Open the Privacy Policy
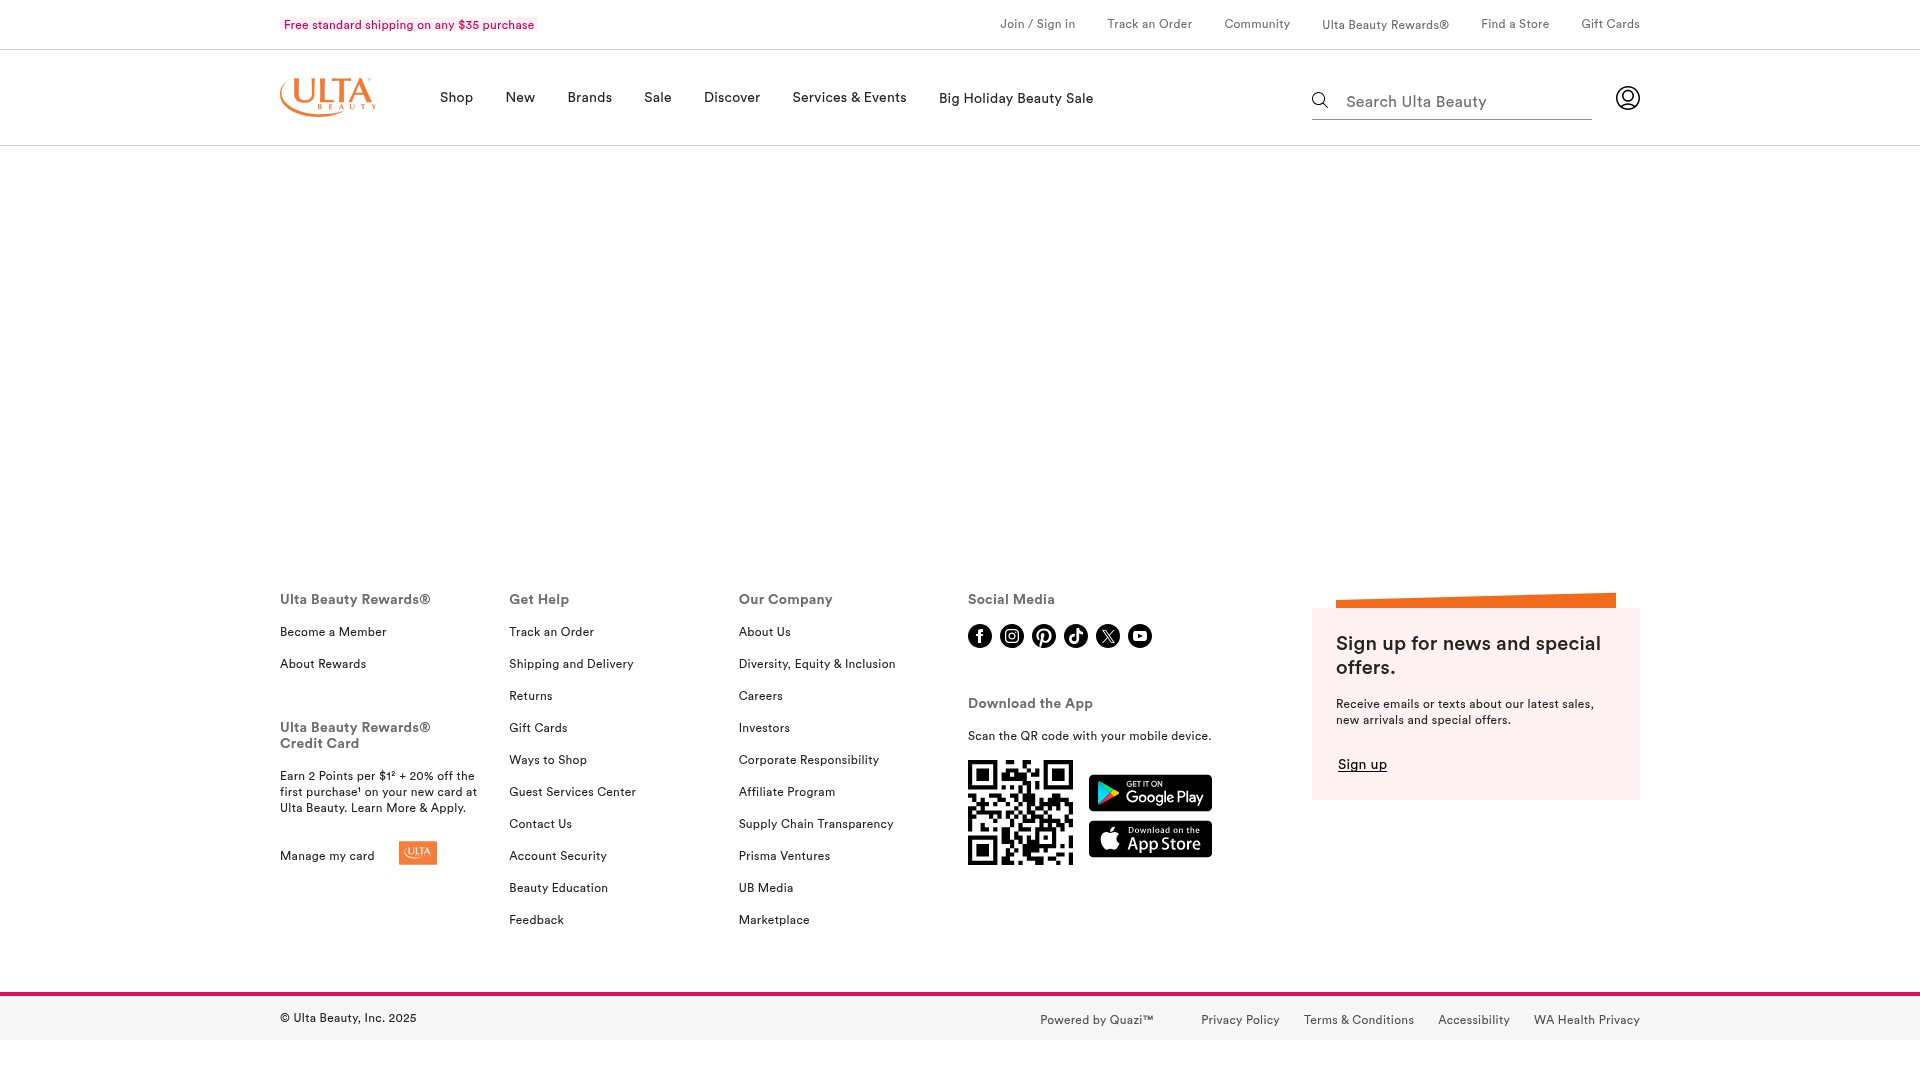This screenshot has width=1920, height=1080. pos(1240,1020)
